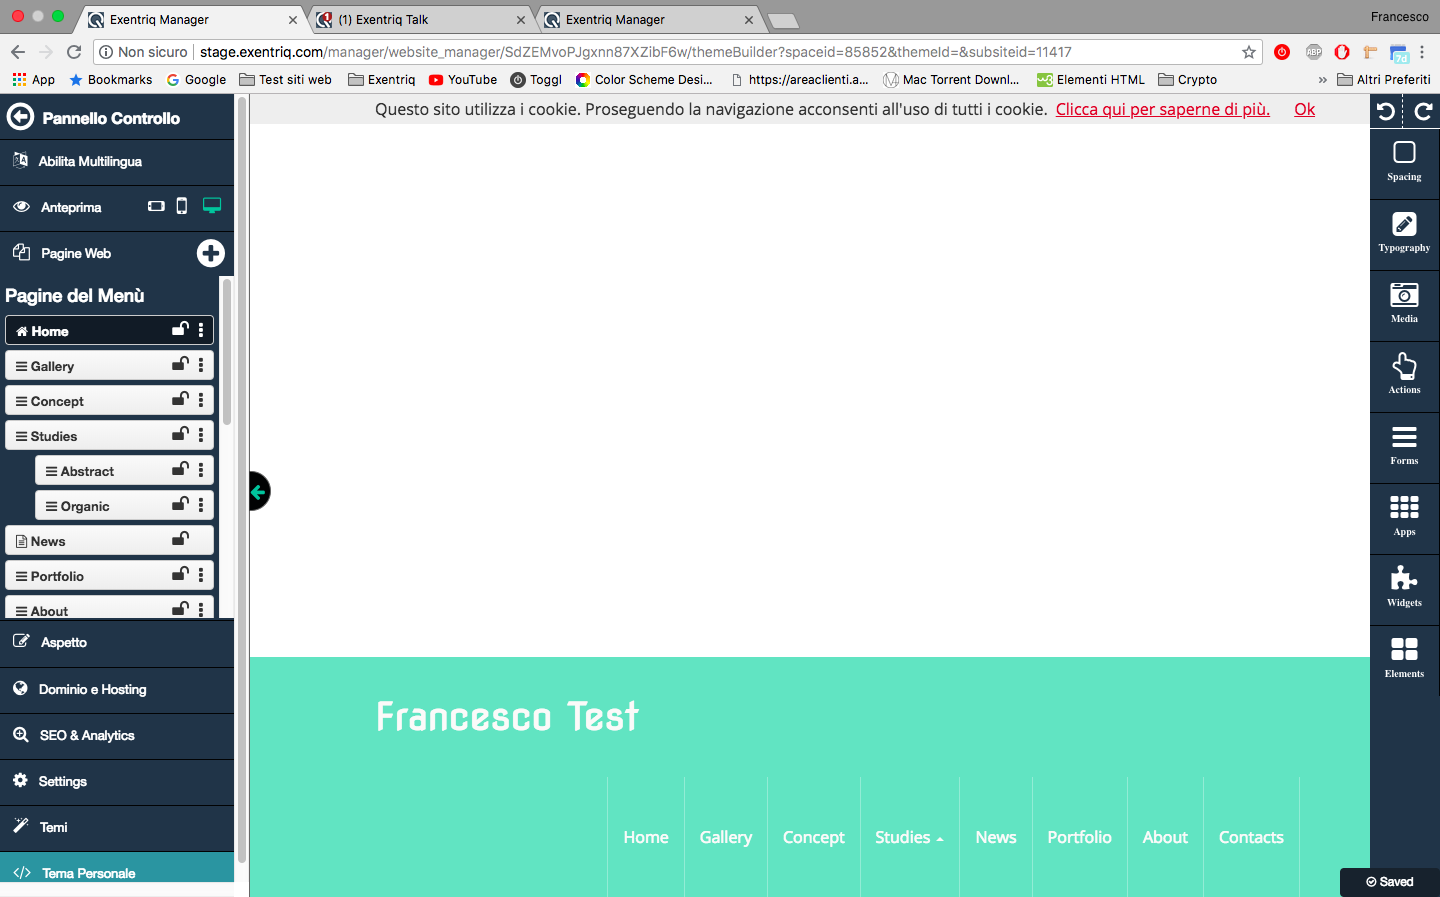1440x897 pixels.
Task: Open the Forms panel
Action: coord(1404,444)
